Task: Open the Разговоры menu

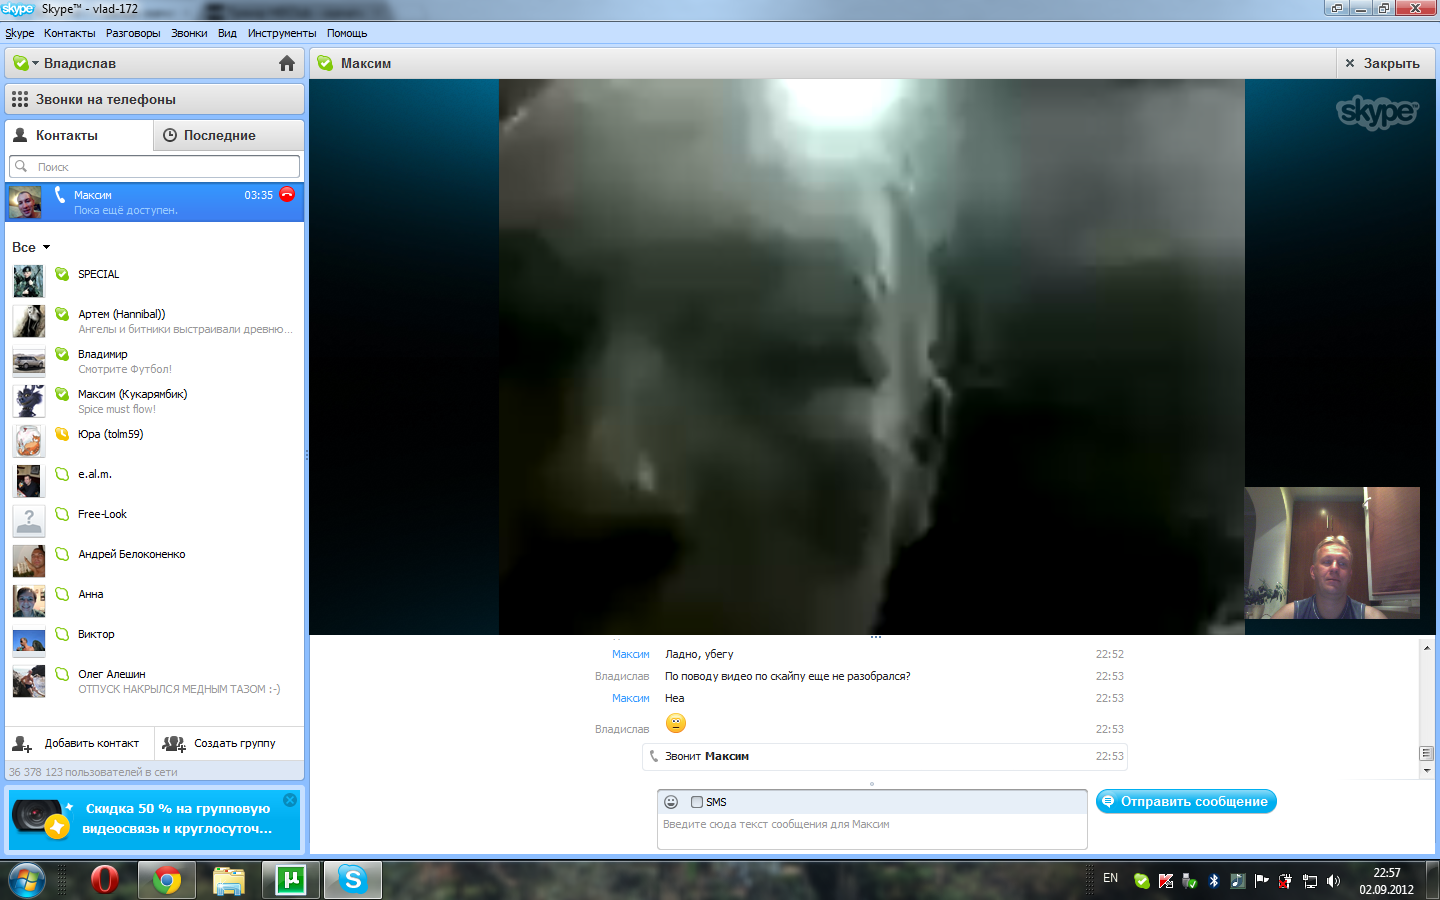Action: coord(133,33)
